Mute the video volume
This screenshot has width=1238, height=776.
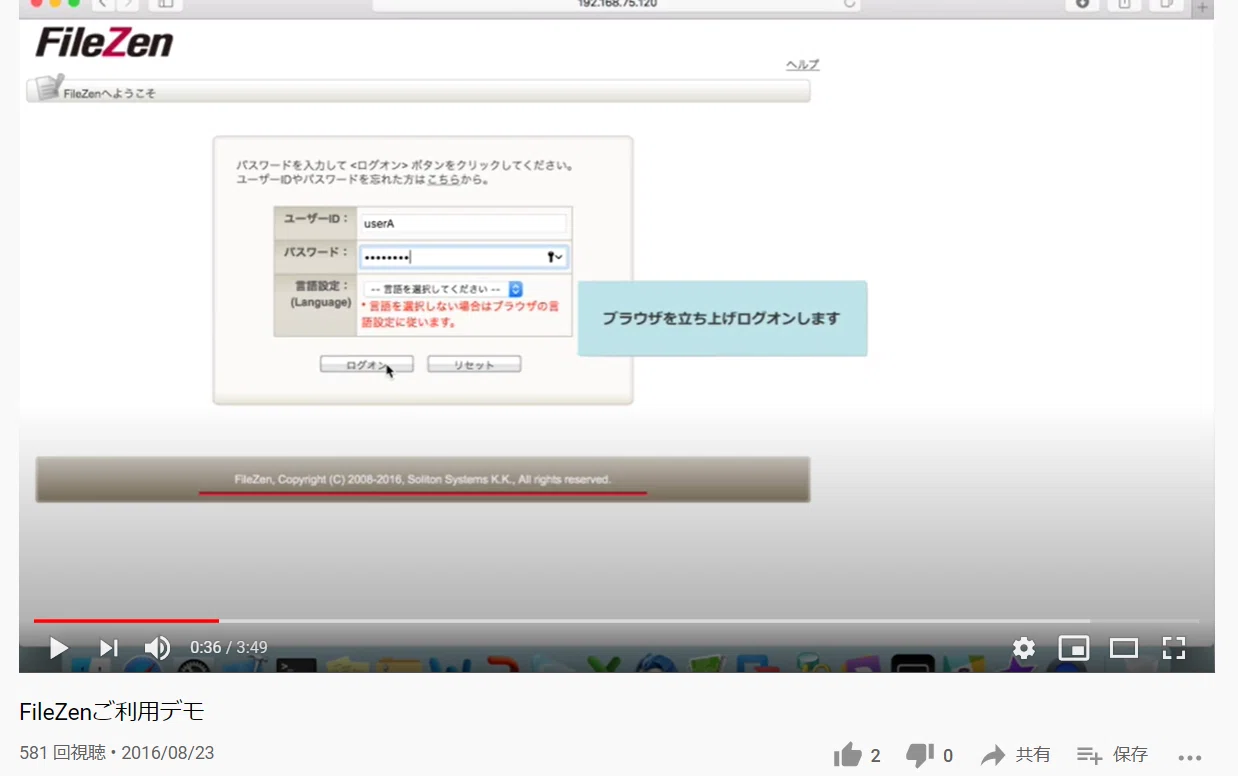tap(157, 648)
